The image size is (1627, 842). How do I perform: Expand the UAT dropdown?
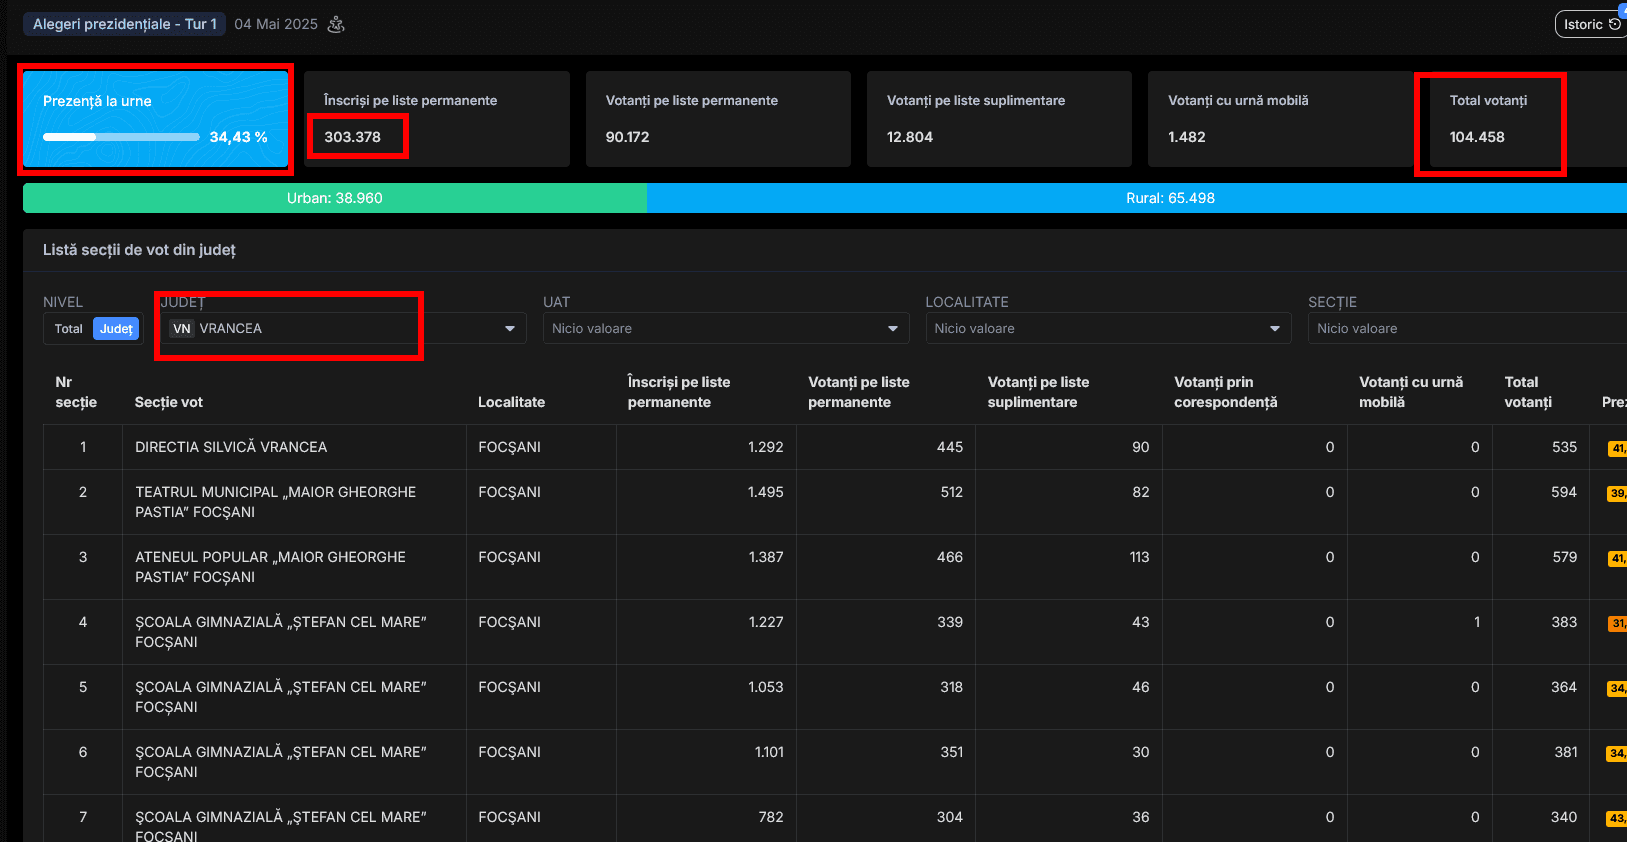click(892, 329)
